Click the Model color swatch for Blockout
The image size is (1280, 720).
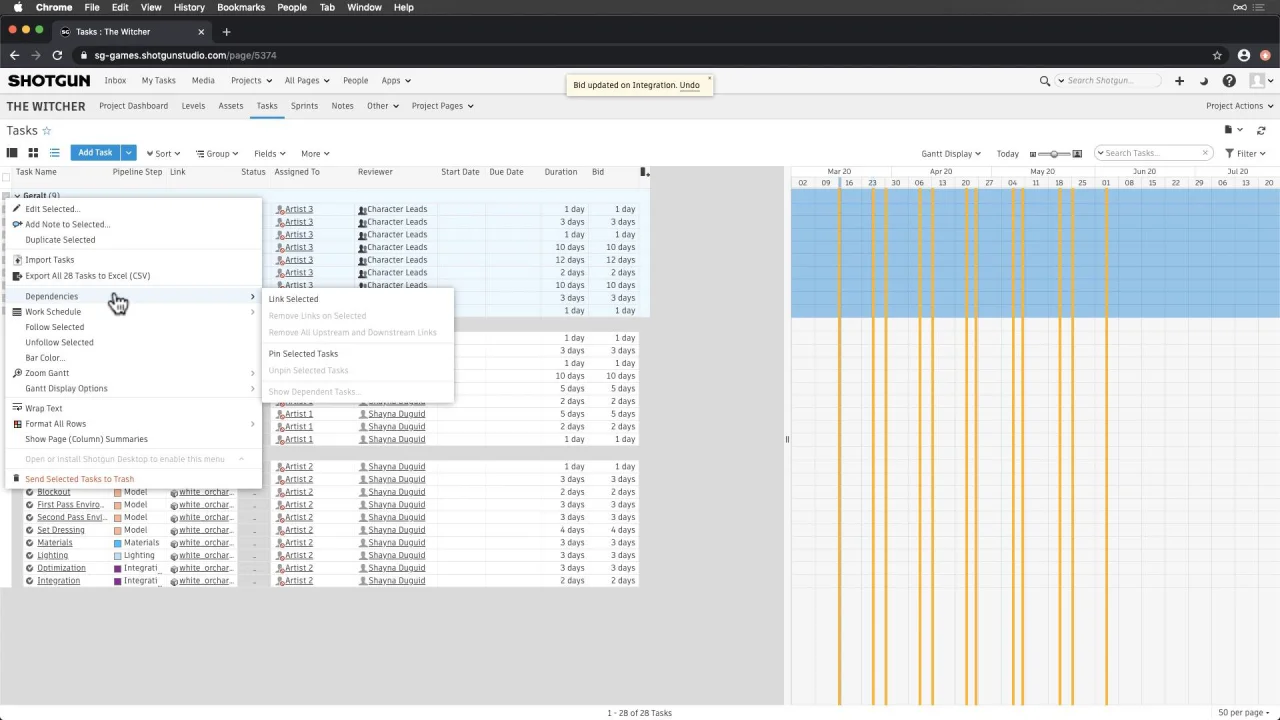[118, 492]
